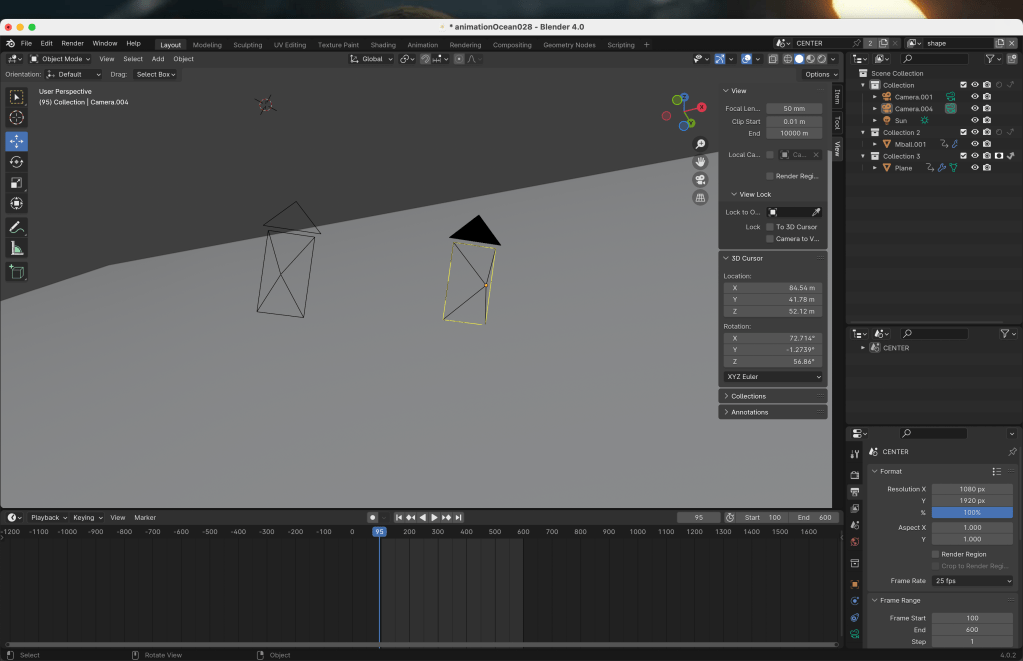
Task: Click the camera view icon in viewport
Action: [701, 179]
